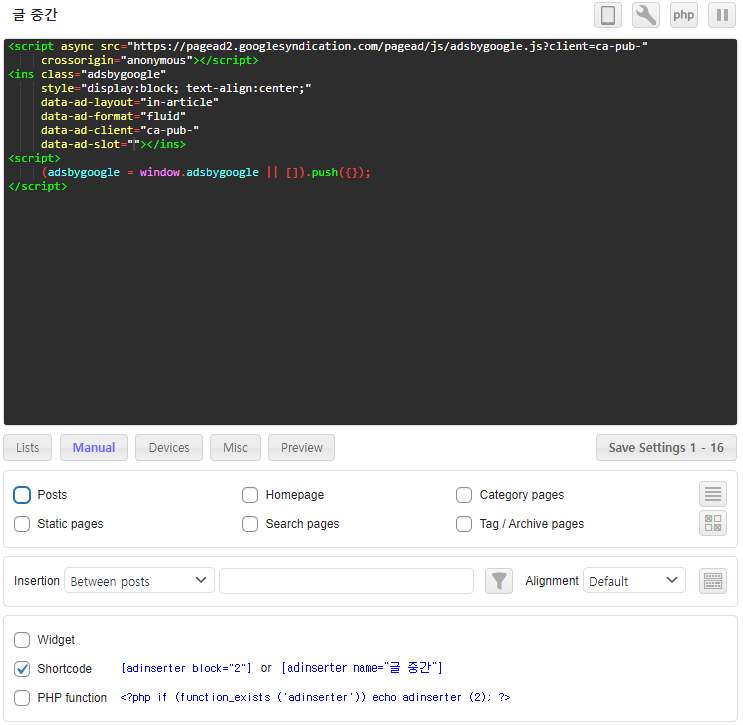743x725 pixels.
Task: Tick Tag / Archive pages checkbox
Action: (x=464, y=524)
